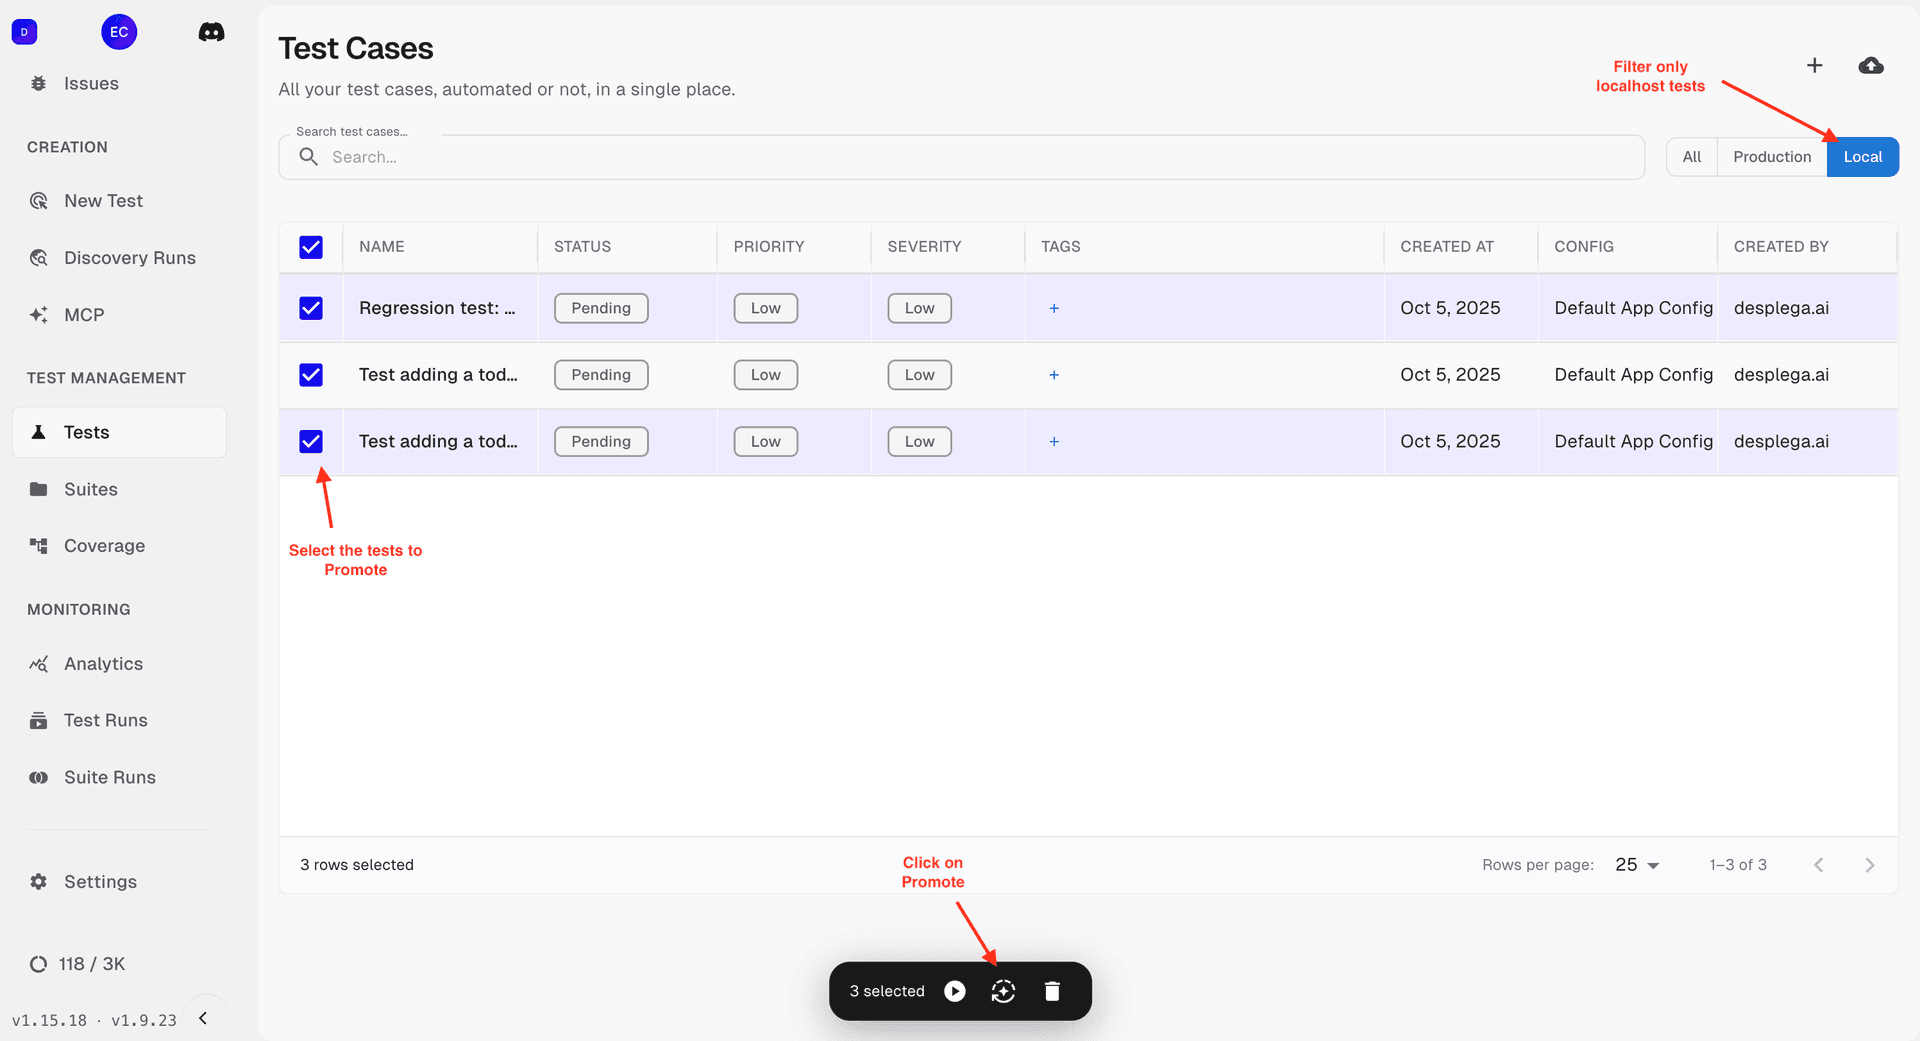Screen dimensions: 1920x1041
Task: Add tag to Regression test row
Action: click(x=1054, y=308)
